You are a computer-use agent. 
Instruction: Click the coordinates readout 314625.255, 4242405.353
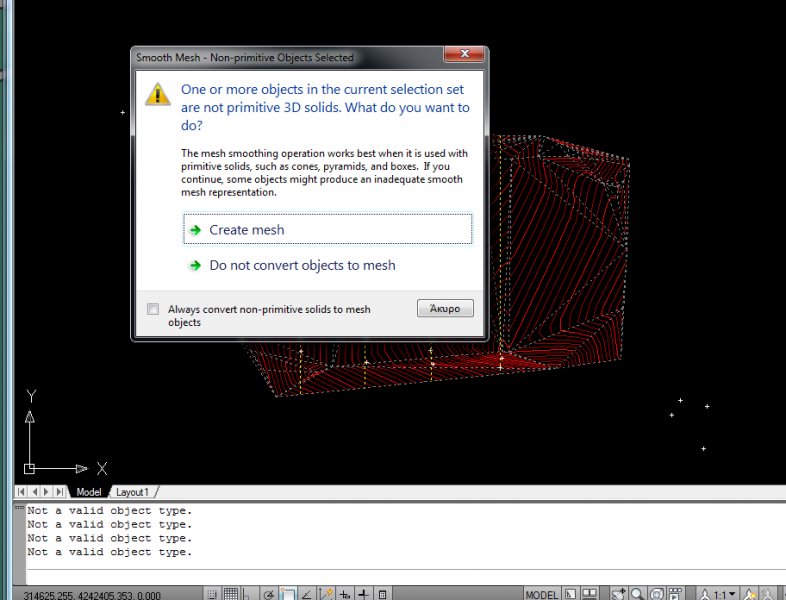(x=92, y=595)
